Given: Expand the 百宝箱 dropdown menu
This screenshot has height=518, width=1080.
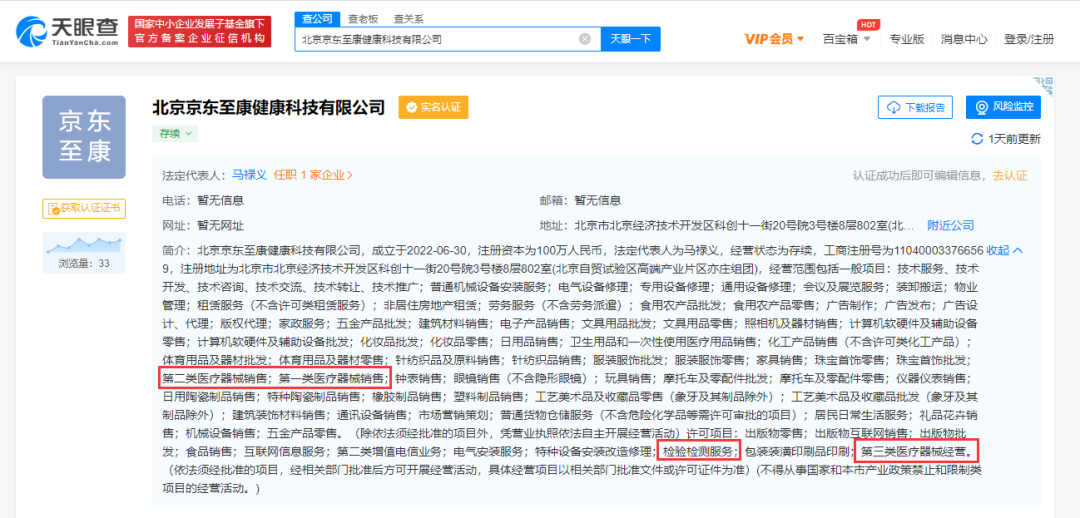Looking at the screenshot, I should (x=846, y=39).
